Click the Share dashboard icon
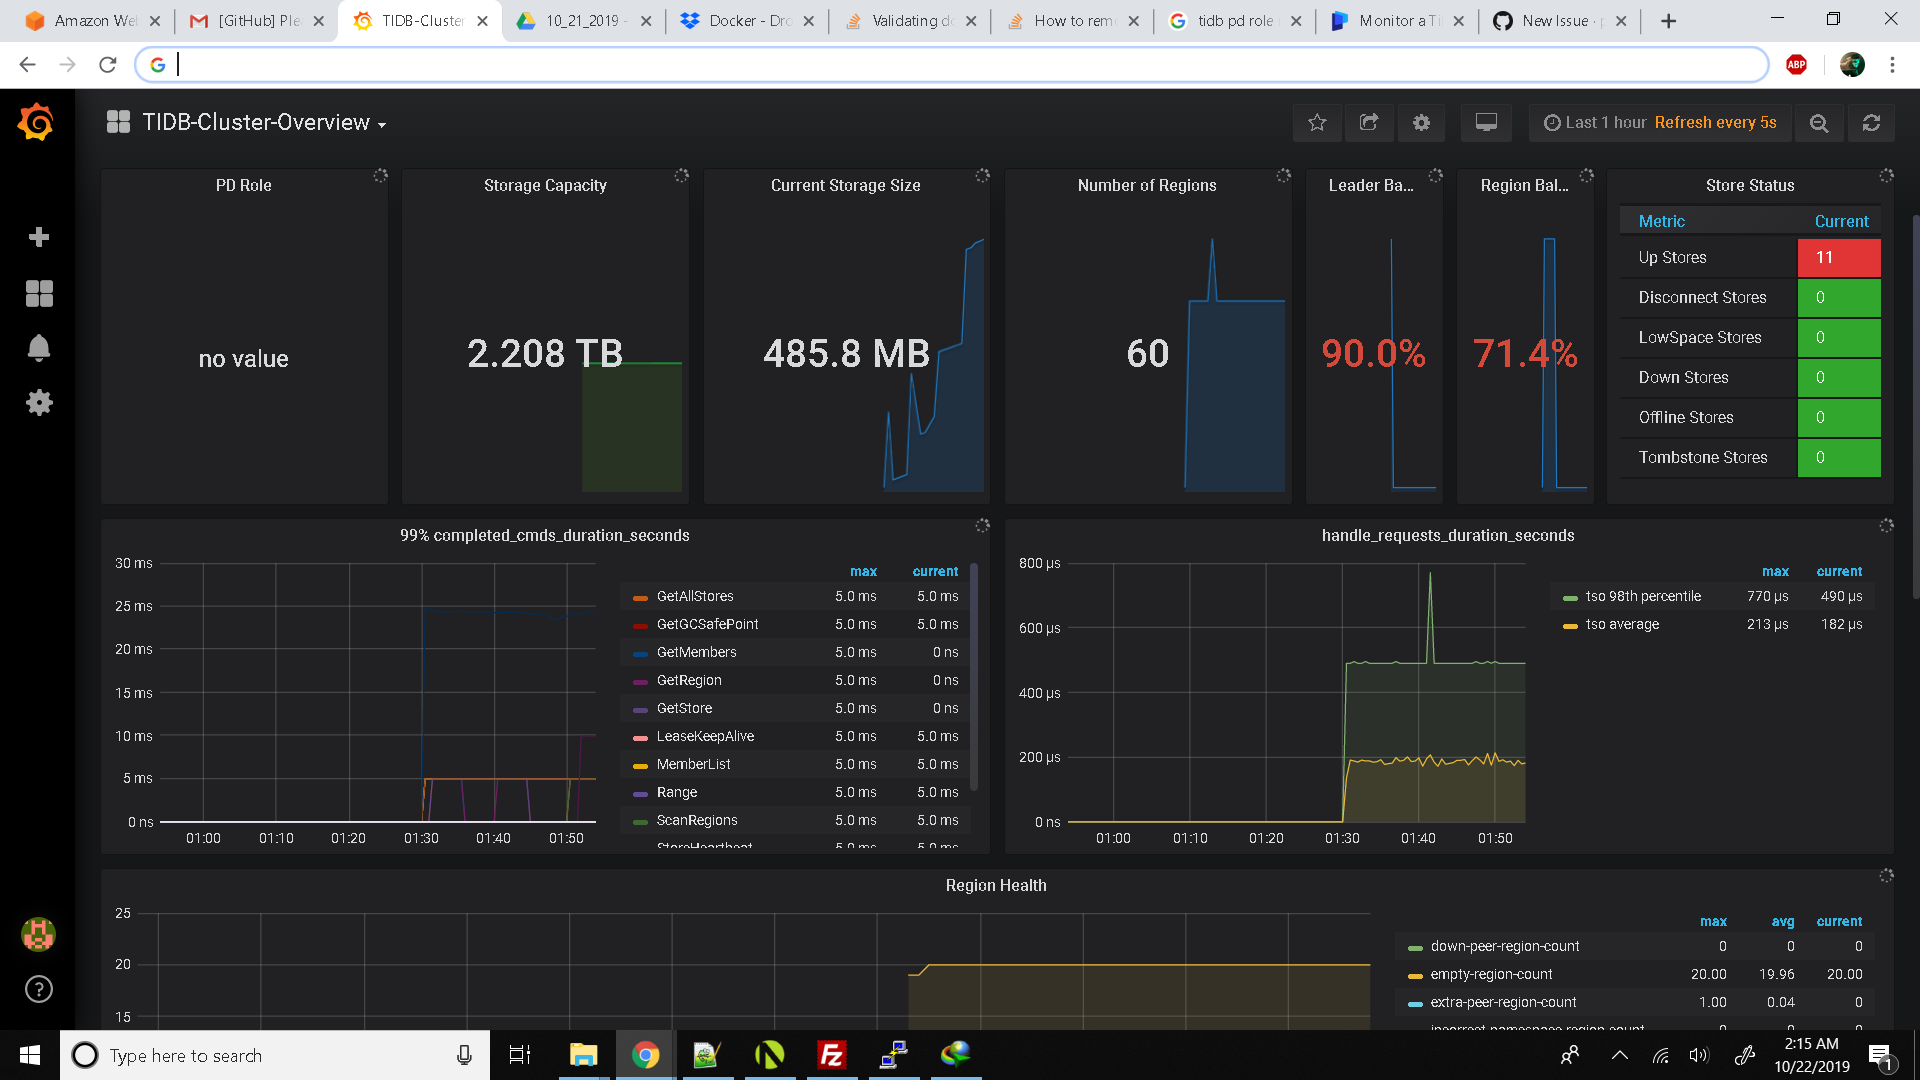1920x1080 pixels. coord(1369,122)
